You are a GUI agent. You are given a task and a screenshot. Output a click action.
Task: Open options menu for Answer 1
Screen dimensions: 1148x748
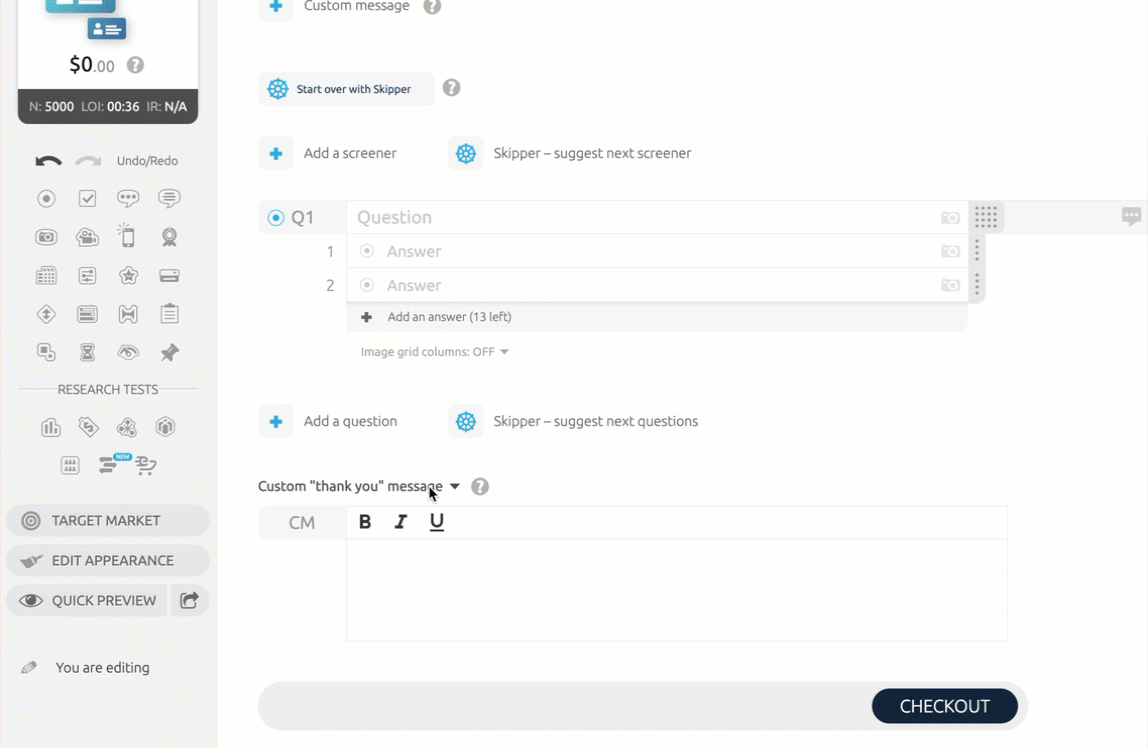977,251
